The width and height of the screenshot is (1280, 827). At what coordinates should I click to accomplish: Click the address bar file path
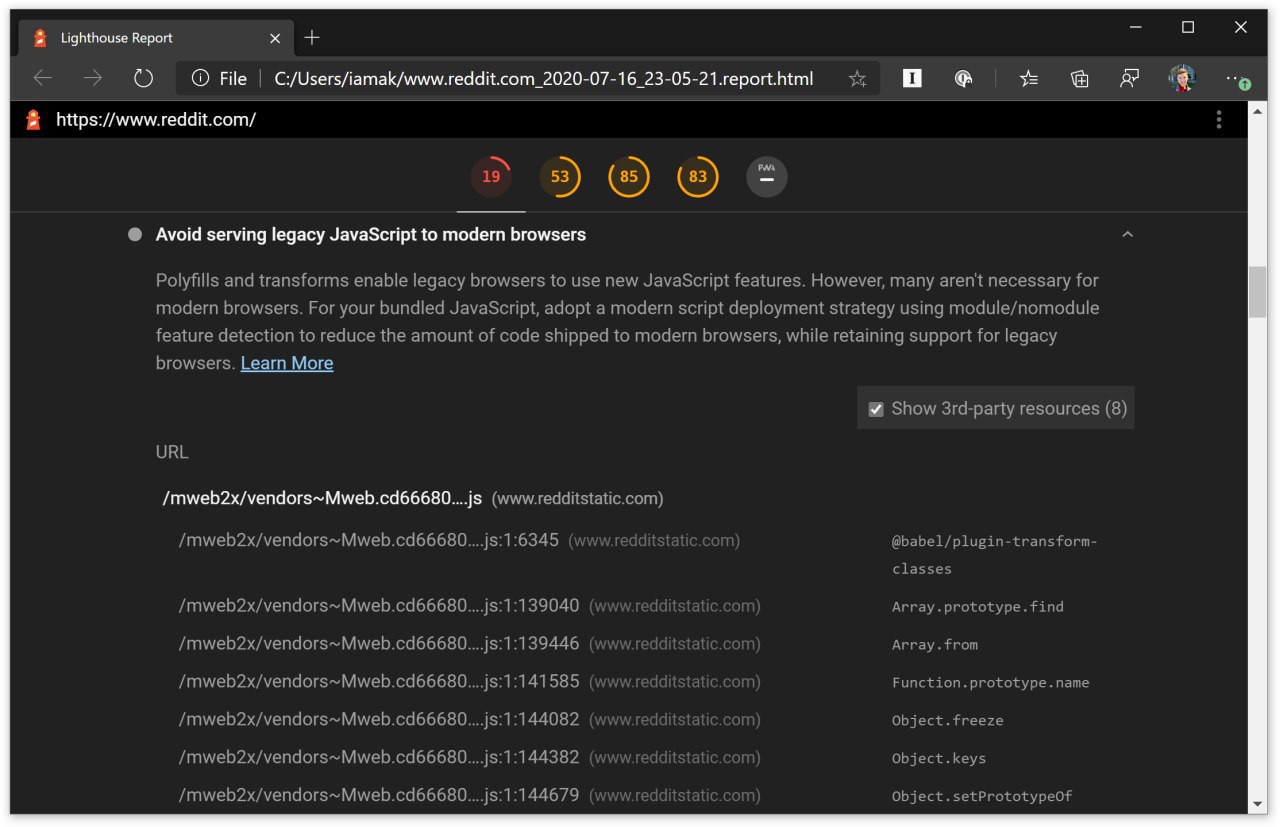(x=544, y=79)
